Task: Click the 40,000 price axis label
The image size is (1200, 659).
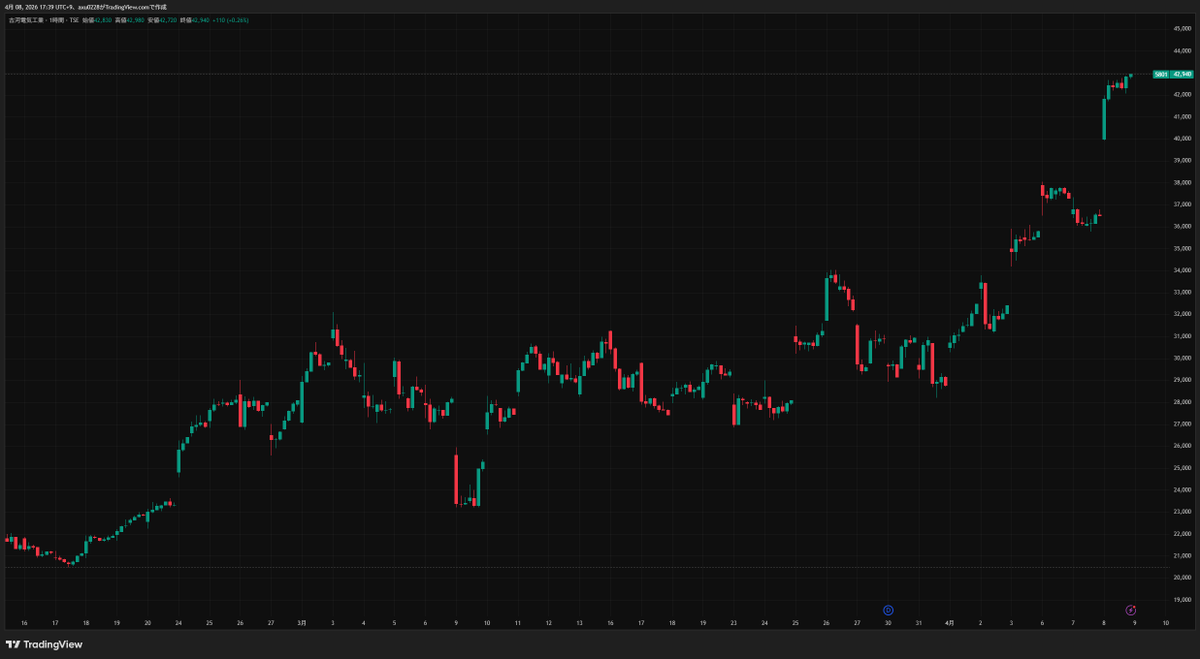Action: click(x=1182, y=138)
